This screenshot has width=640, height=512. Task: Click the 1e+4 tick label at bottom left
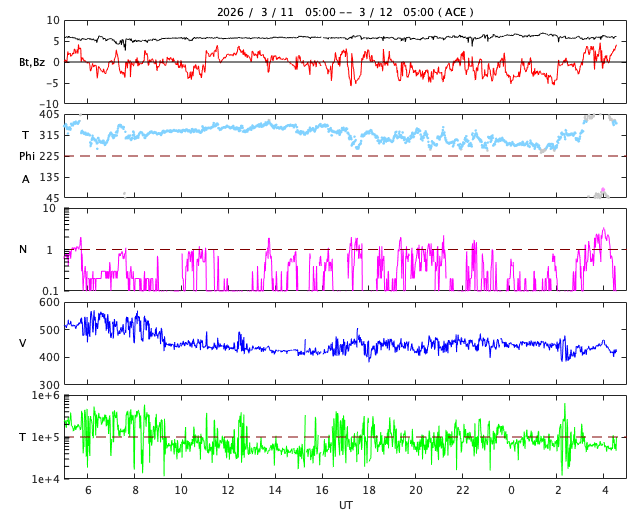pyautogui.click(x=45, y=479)
